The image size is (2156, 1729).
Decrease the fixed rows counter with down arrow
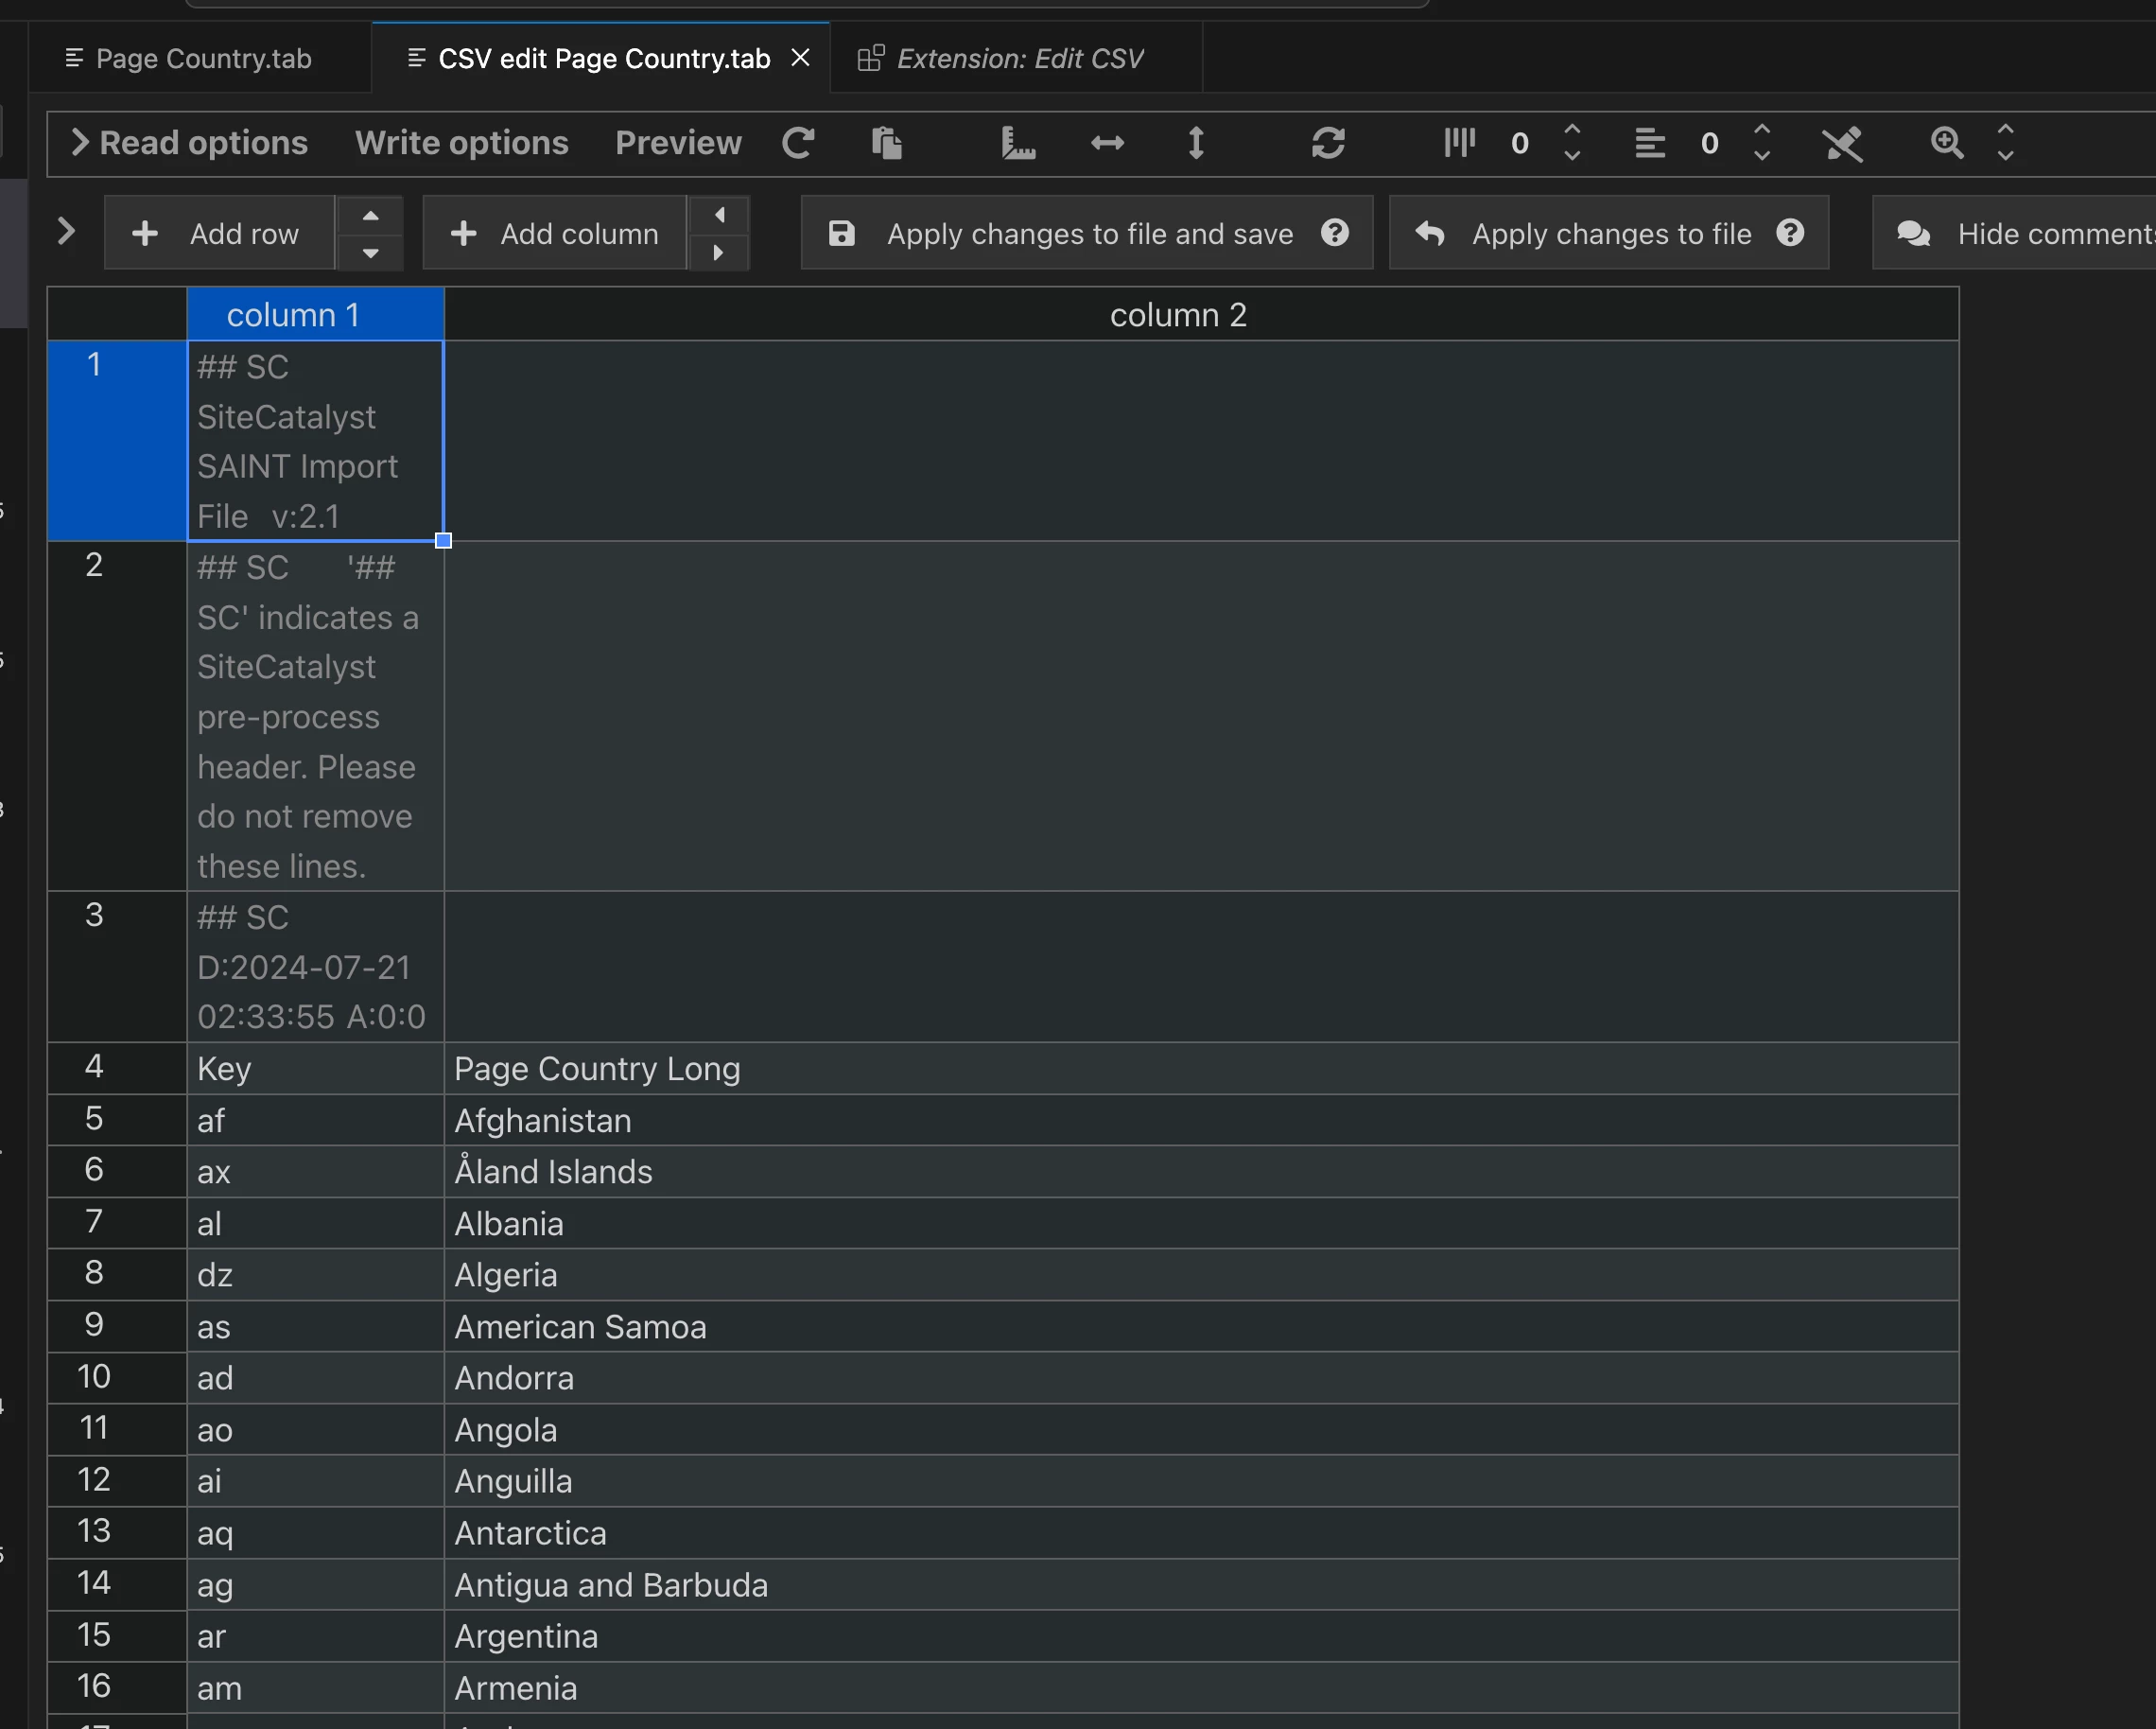[x=1762, y=156]
